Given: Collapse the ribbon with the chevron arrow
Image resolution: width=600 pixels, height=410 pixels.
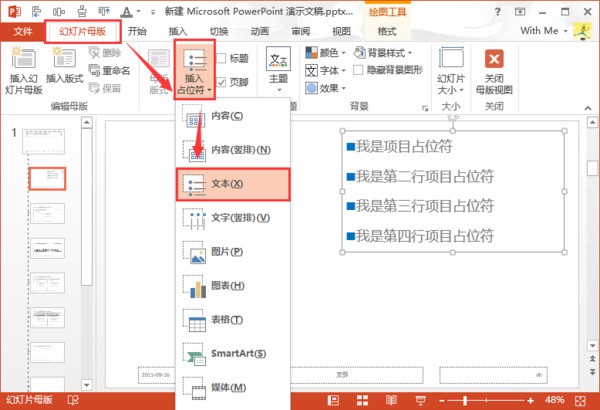Looking at the screenshot, I should click(x=588, y=108).
